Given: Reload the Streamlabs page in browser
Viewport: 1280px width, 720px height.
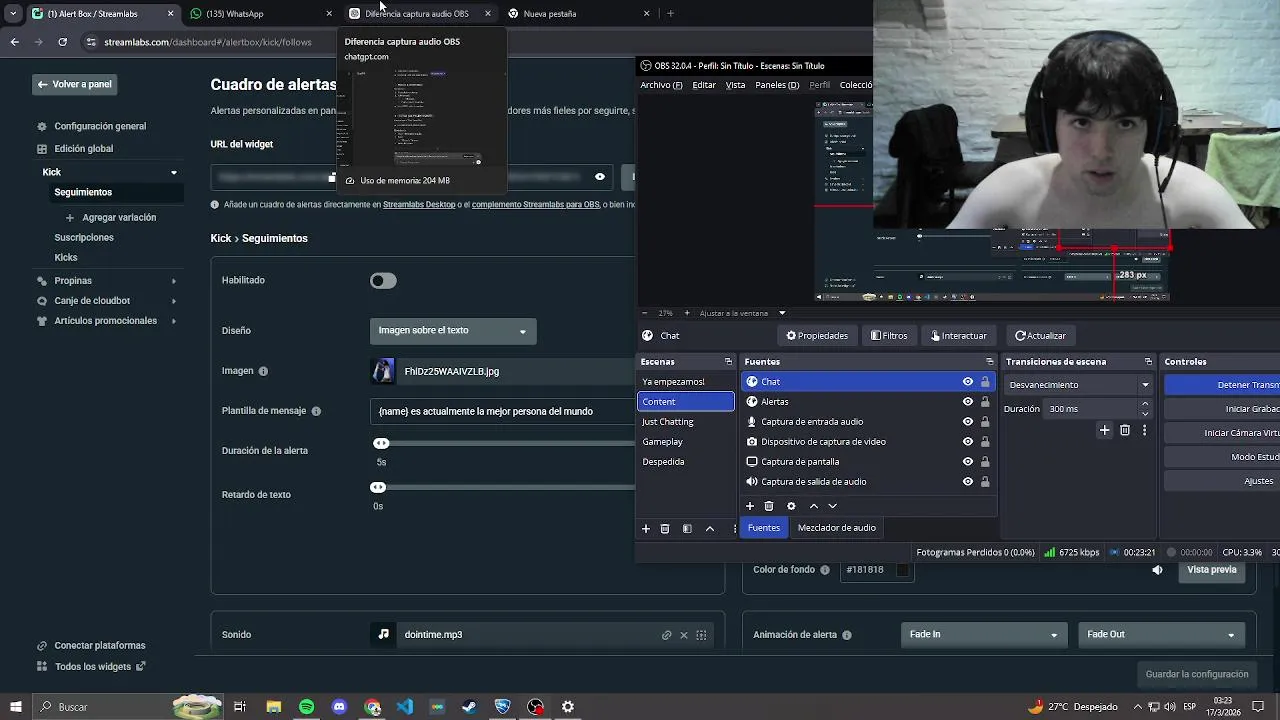Looking at the screenshot, I should pos(62,42).
